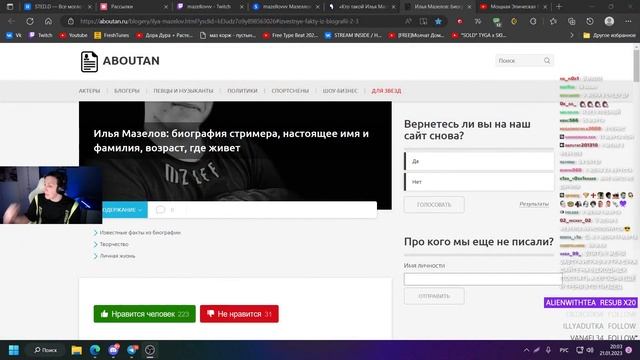Viewport: 640px width, 360px height.
Task: Jump to 'Известные факты из биографии' section
Action: [140, 233]
